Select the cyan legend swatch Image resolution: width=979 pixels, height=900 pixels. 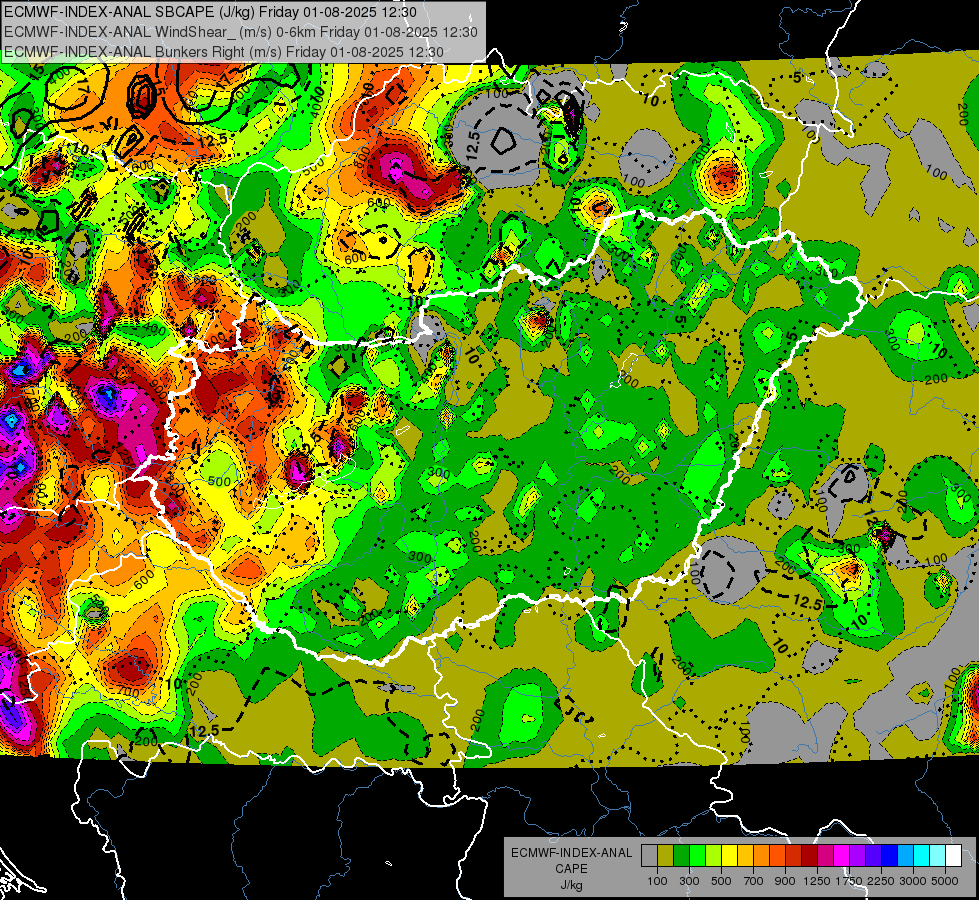pyautogui.click(x=922, y=856)
